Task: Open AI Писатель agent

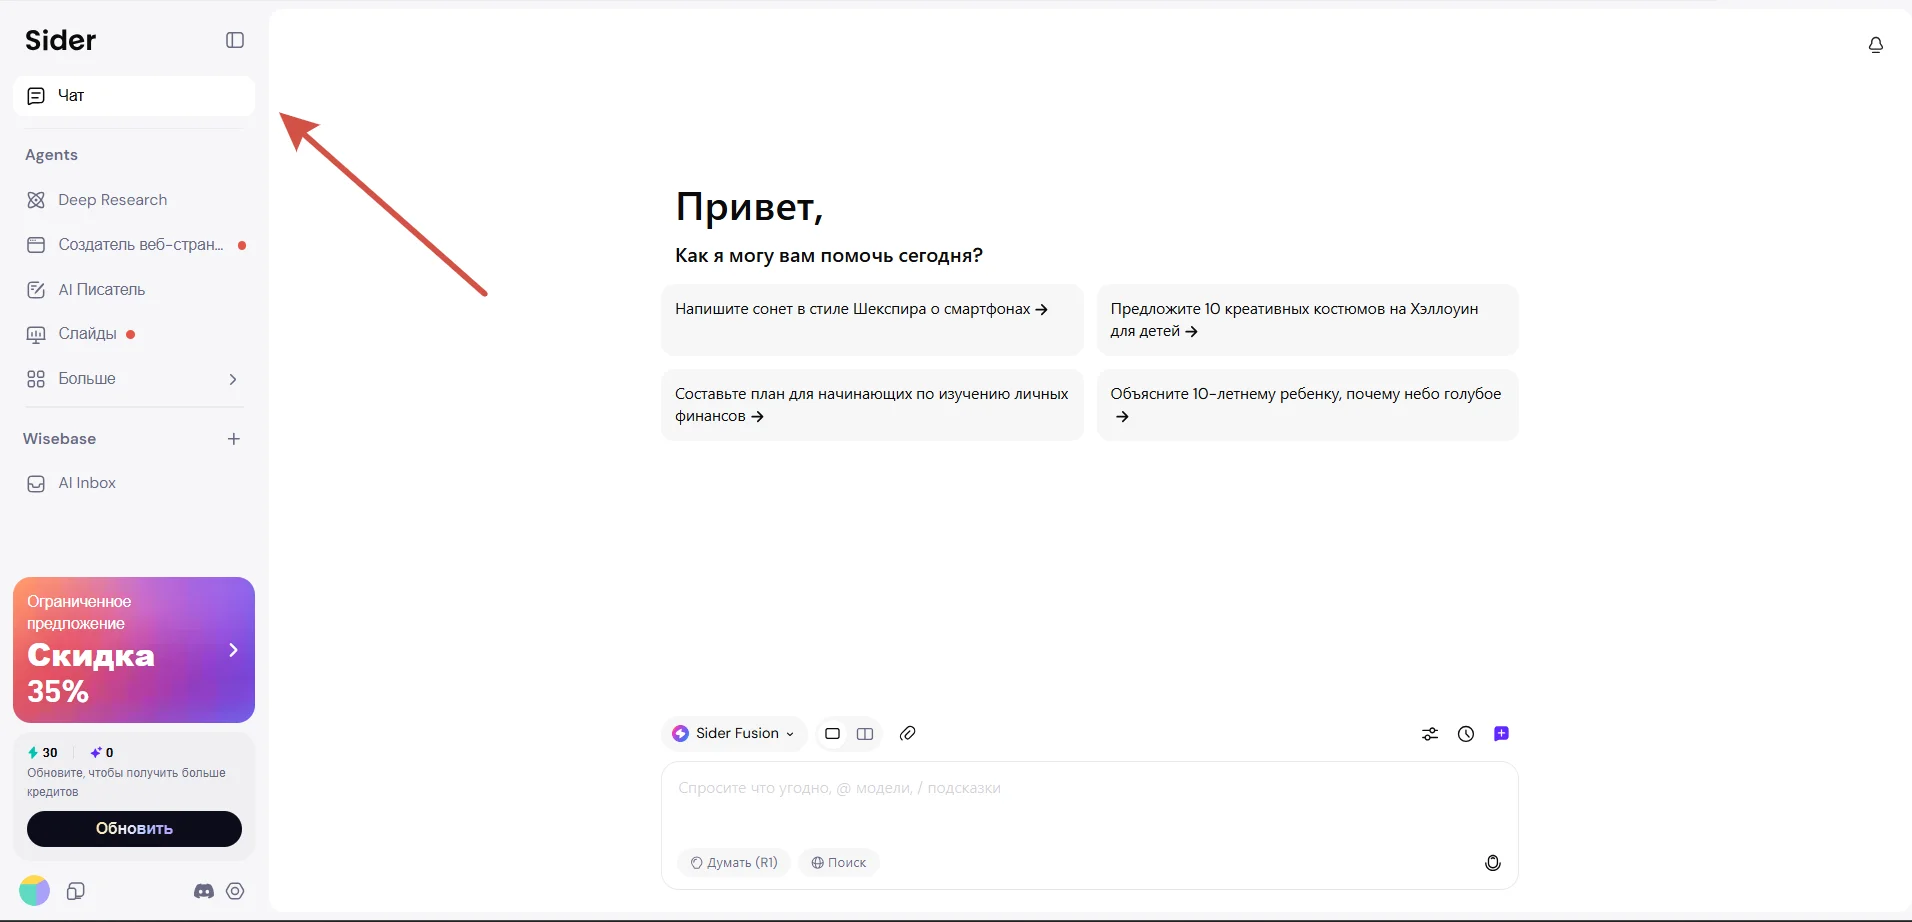Action: [134, 290]
